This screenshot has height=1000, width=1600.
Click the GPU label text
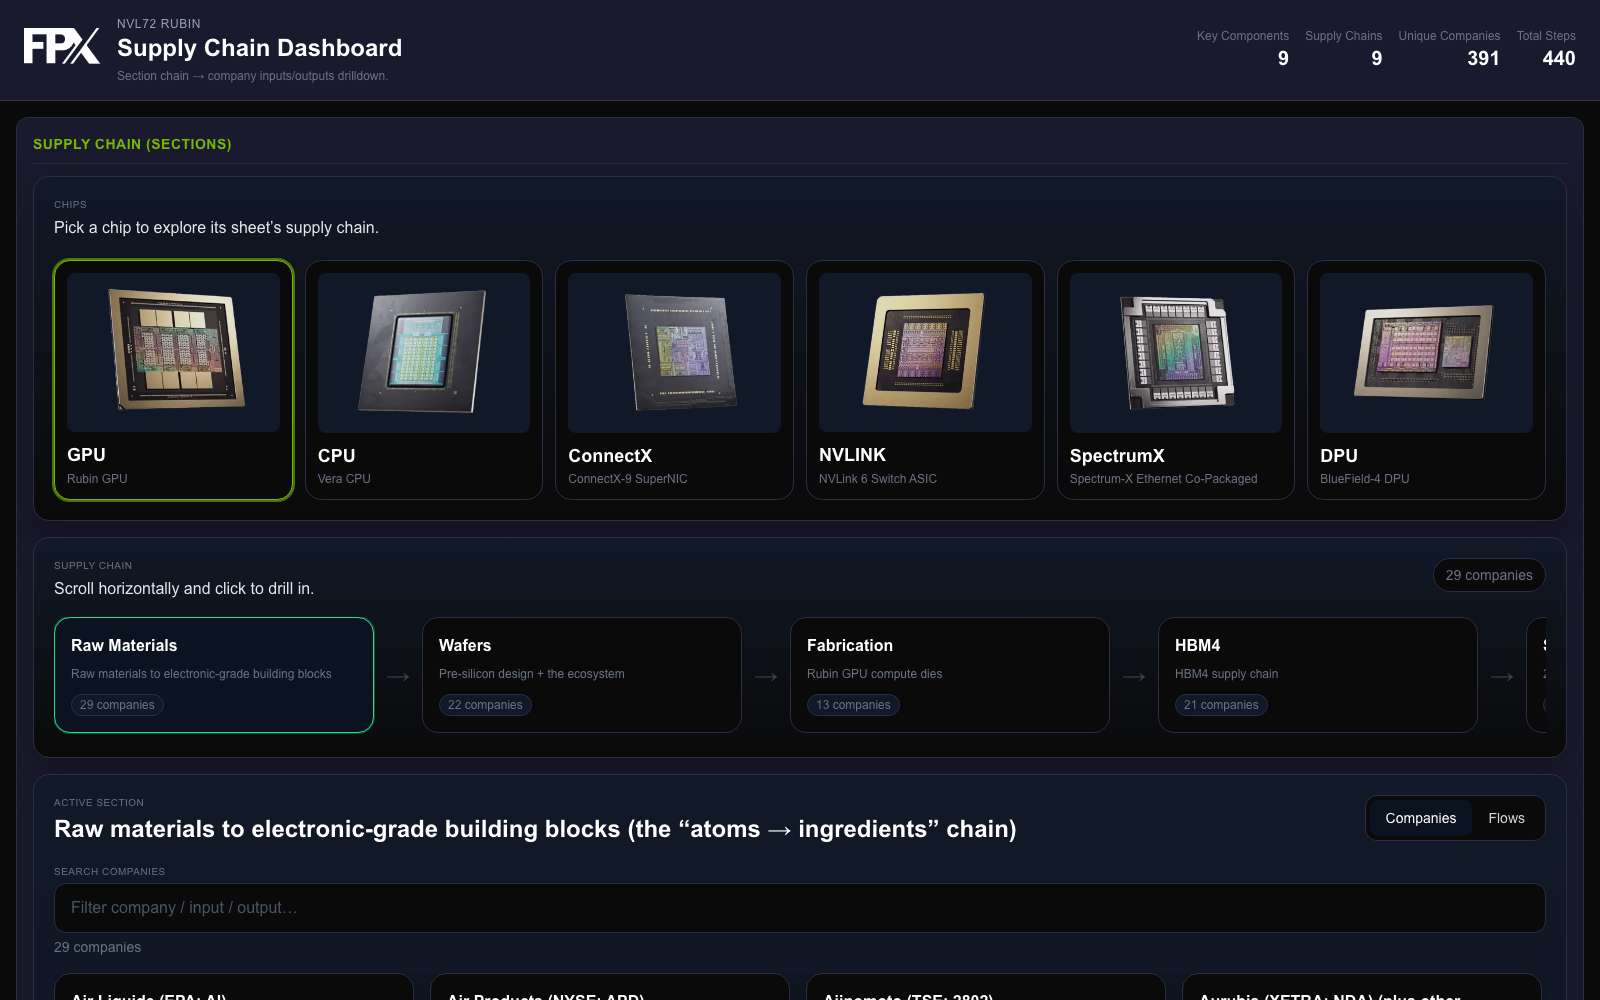pyautogui.click(x=86, y=455)
